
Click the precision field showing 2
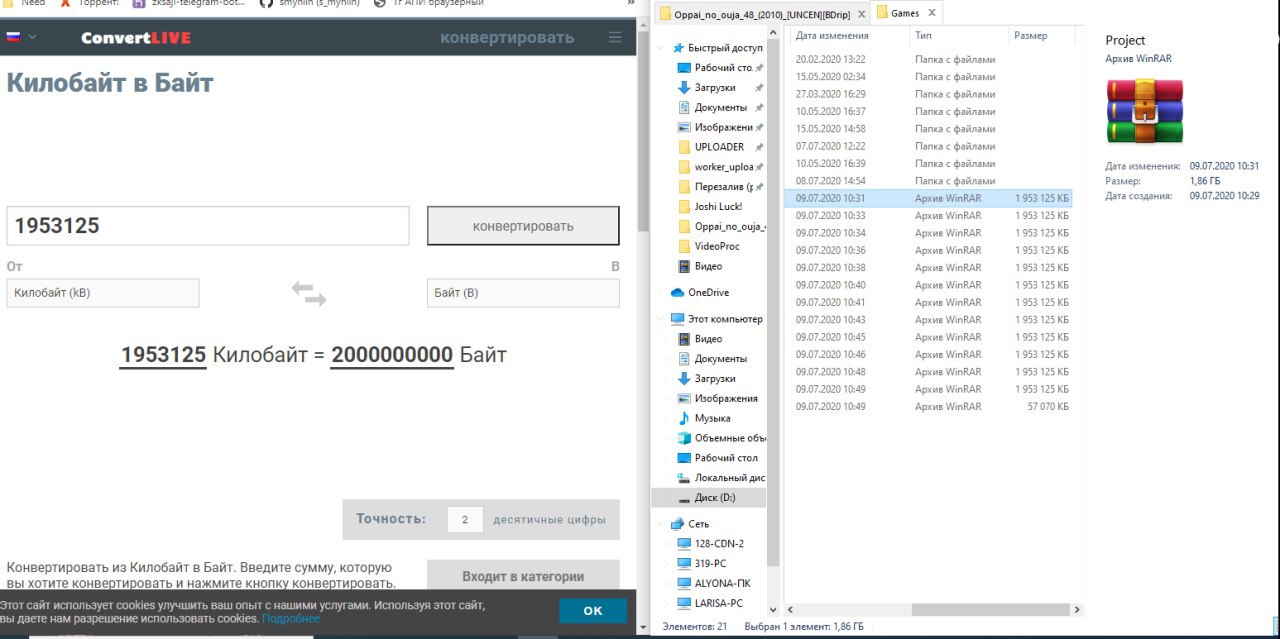pos(465,520)
